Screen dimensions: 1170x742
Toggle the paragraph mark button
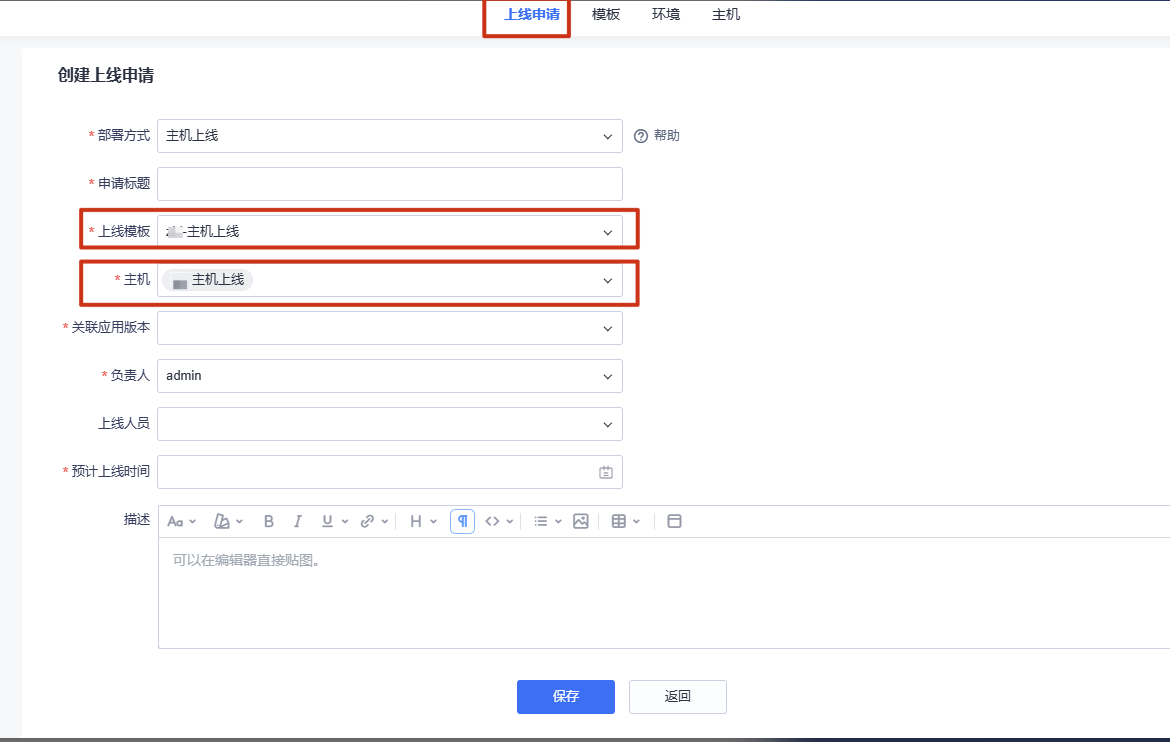click(x=463, y=521)
